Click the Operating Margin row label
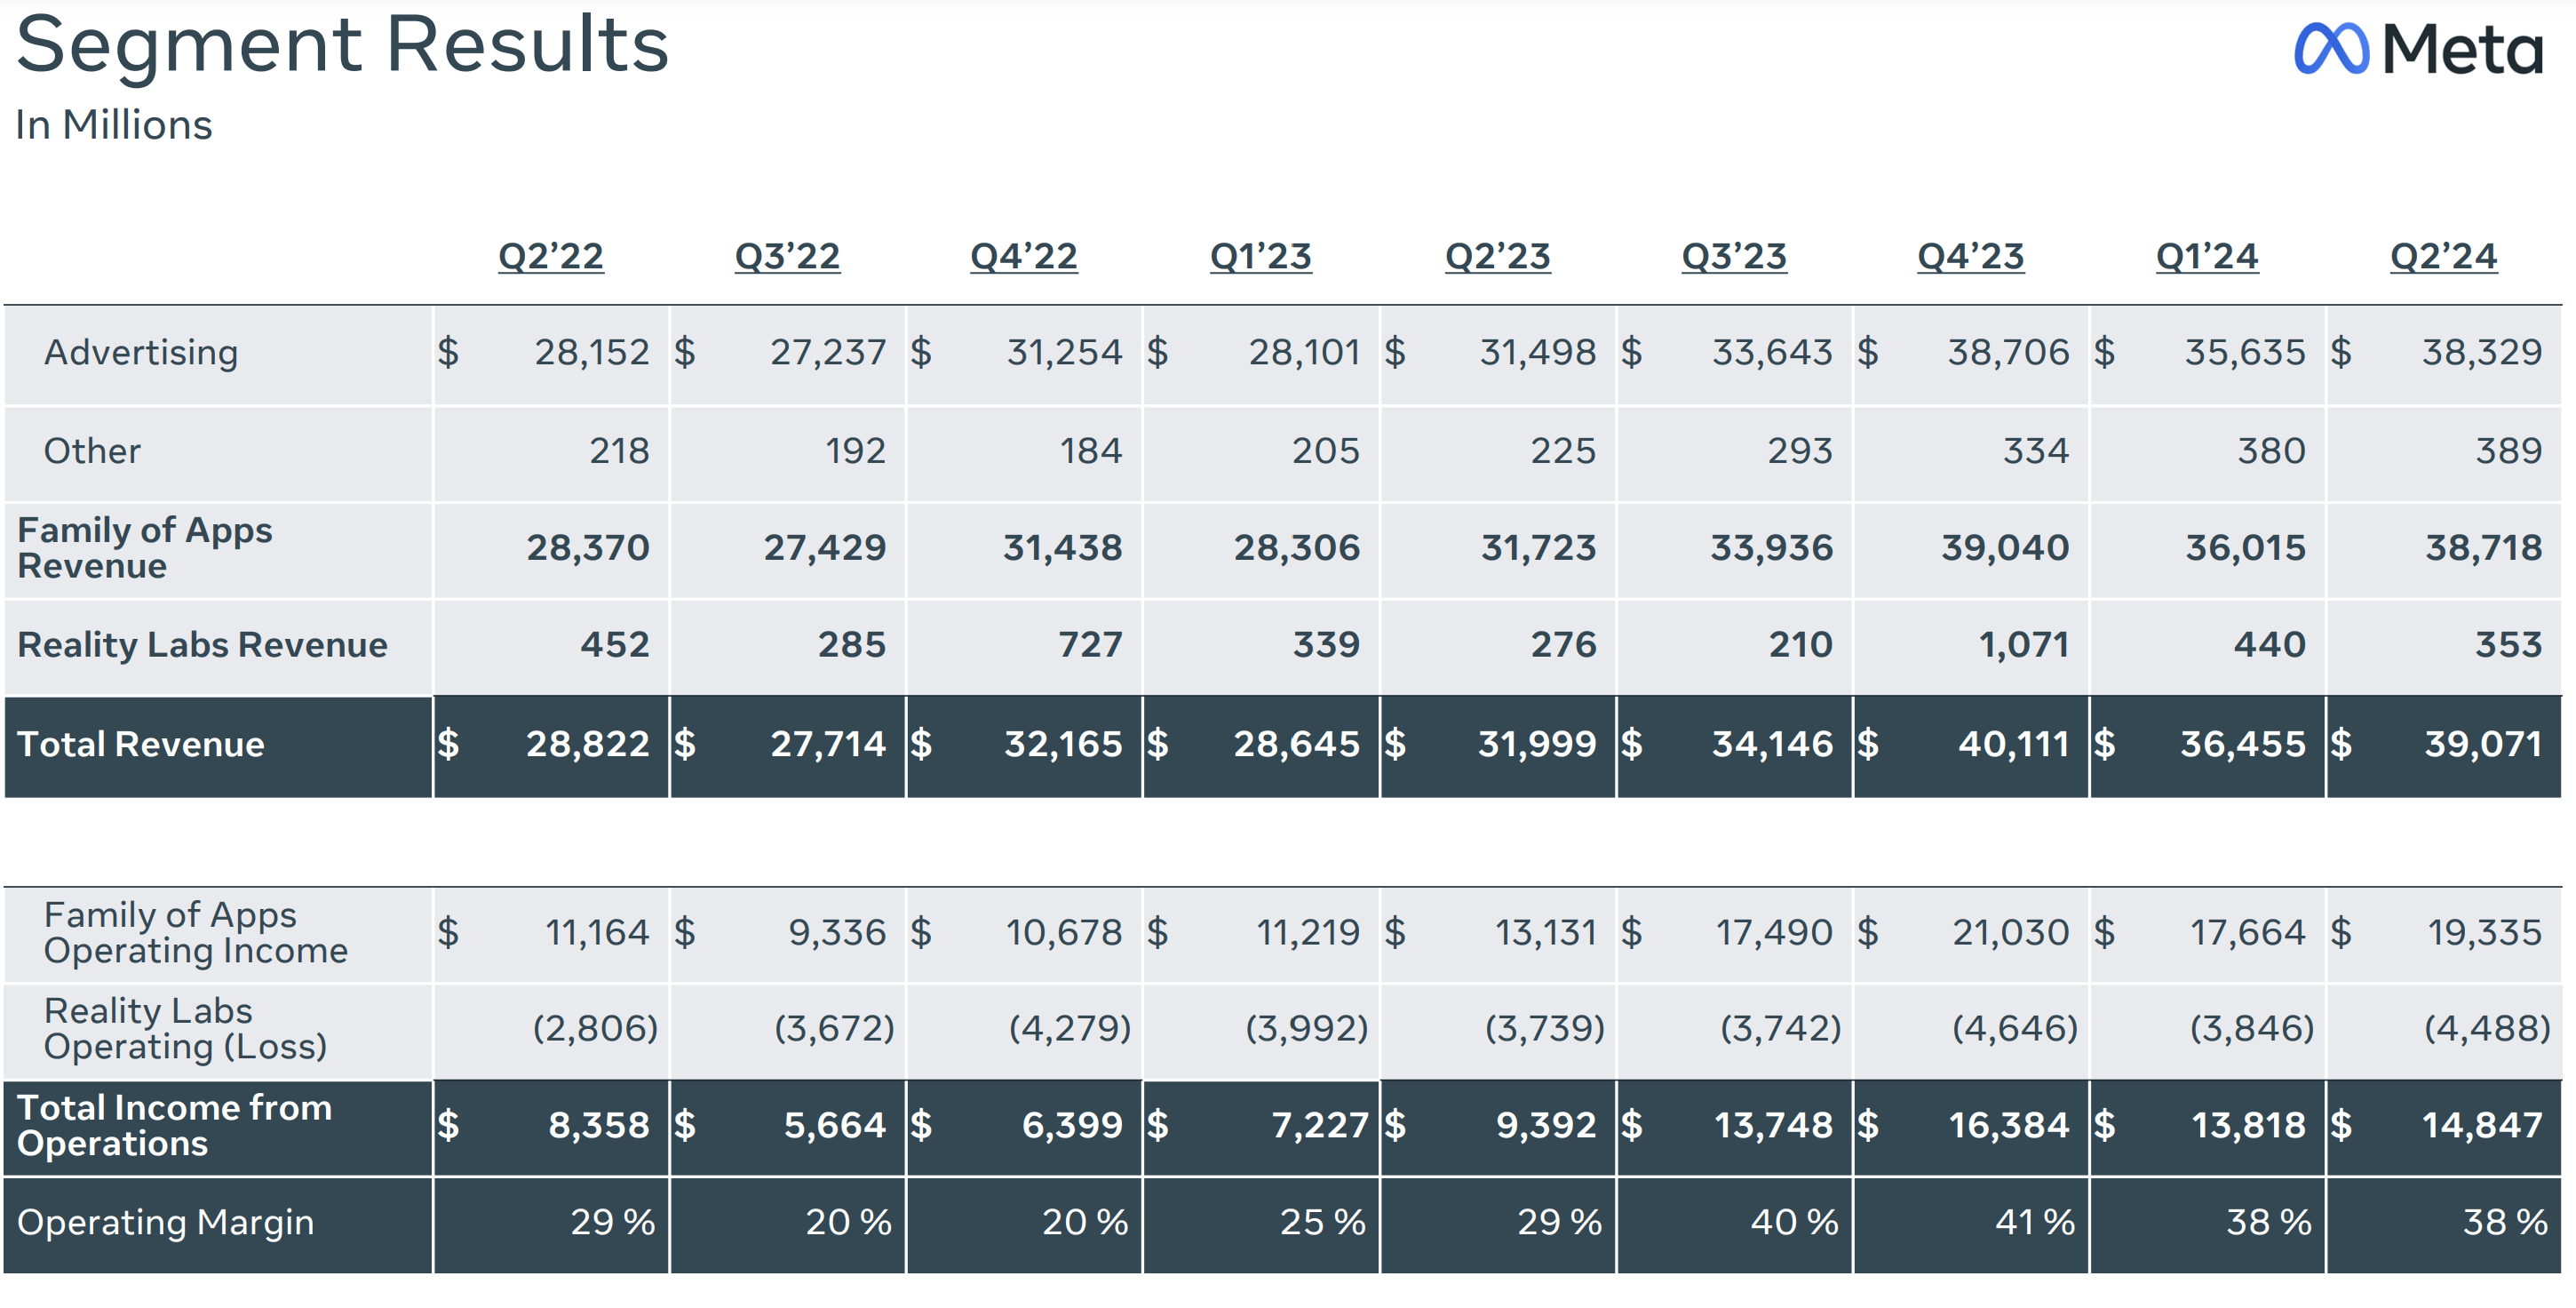The height and width of the screenshot is (1308, 2576). (165, 1223)
